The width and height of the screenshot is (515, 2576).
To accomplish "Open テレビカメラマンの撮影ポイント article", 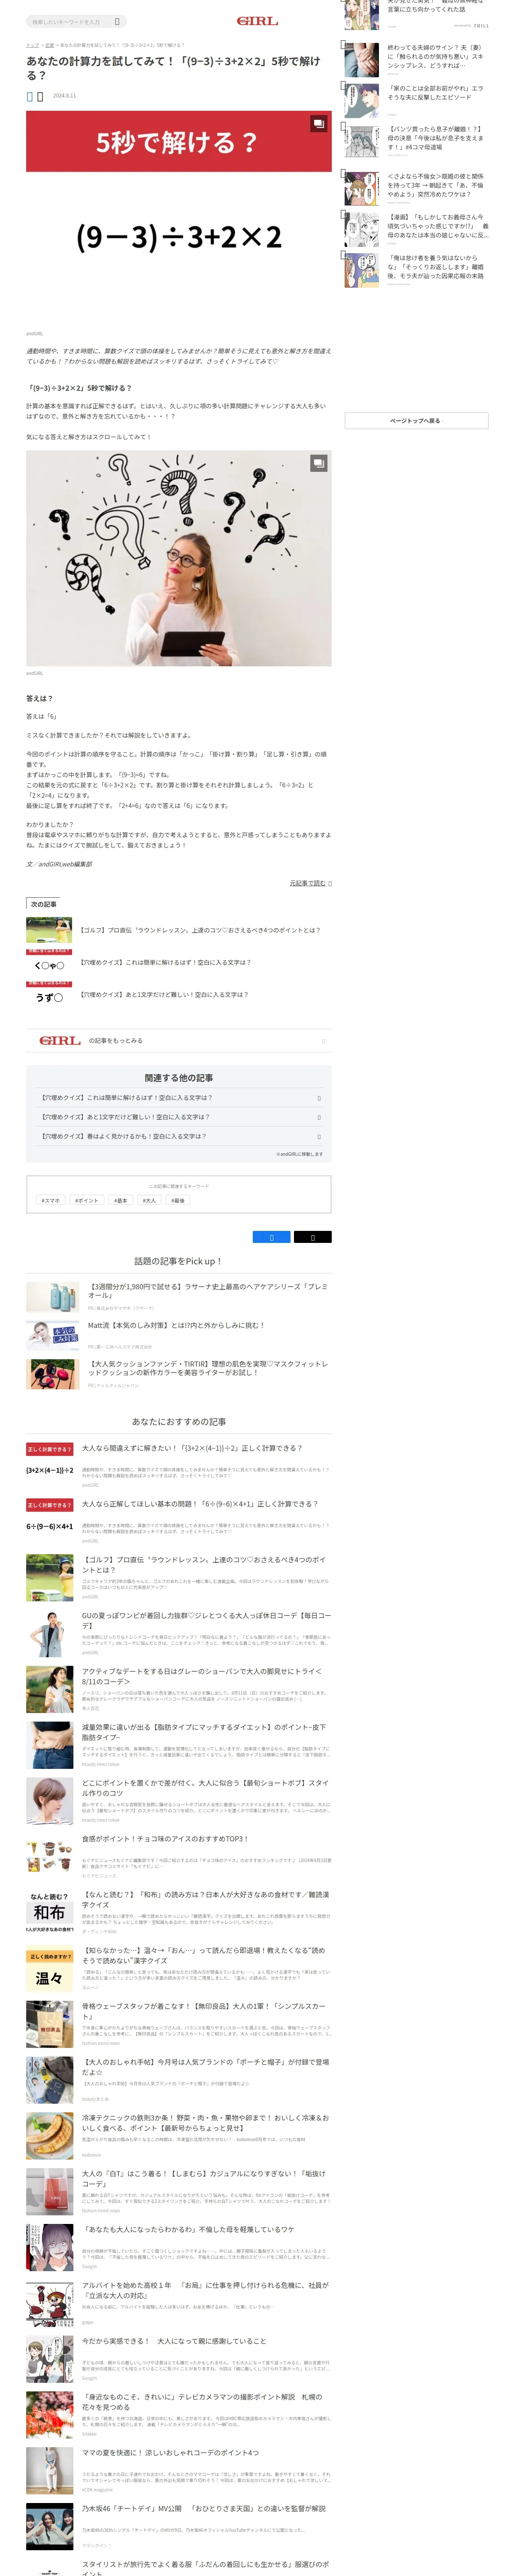I will point(202,2402).
